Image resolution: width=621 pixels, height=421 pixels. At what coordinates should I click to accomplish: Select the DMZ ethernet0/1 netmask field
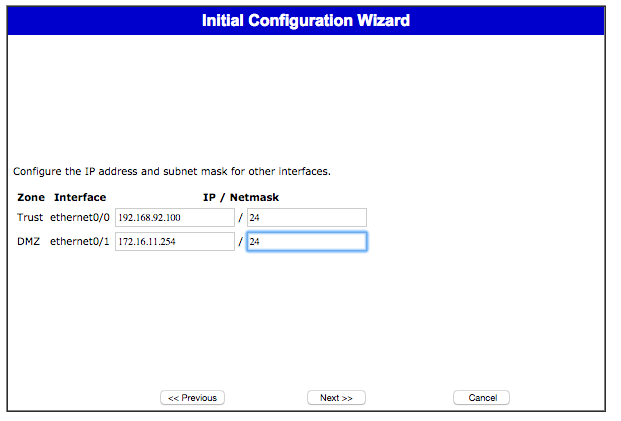tap(306, 241)
